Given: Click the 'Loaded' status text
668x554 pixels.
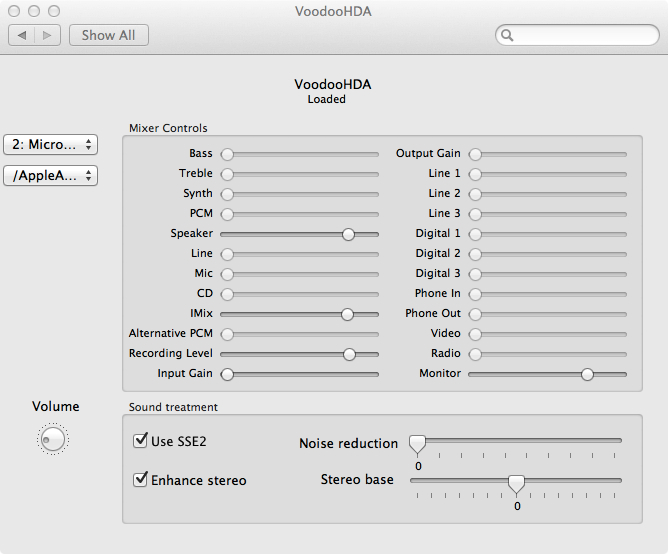Looking at the screenshot, I should click(x=327, y=99).
